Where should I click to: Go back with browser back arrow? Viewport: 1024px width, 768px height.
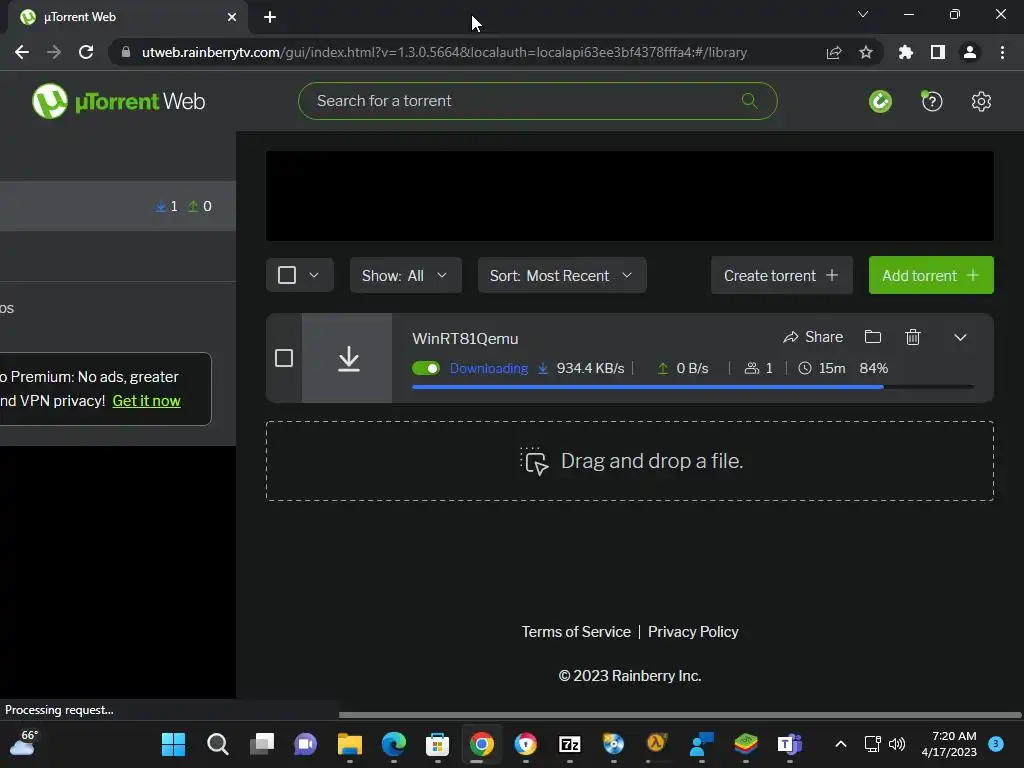[22, 52]
